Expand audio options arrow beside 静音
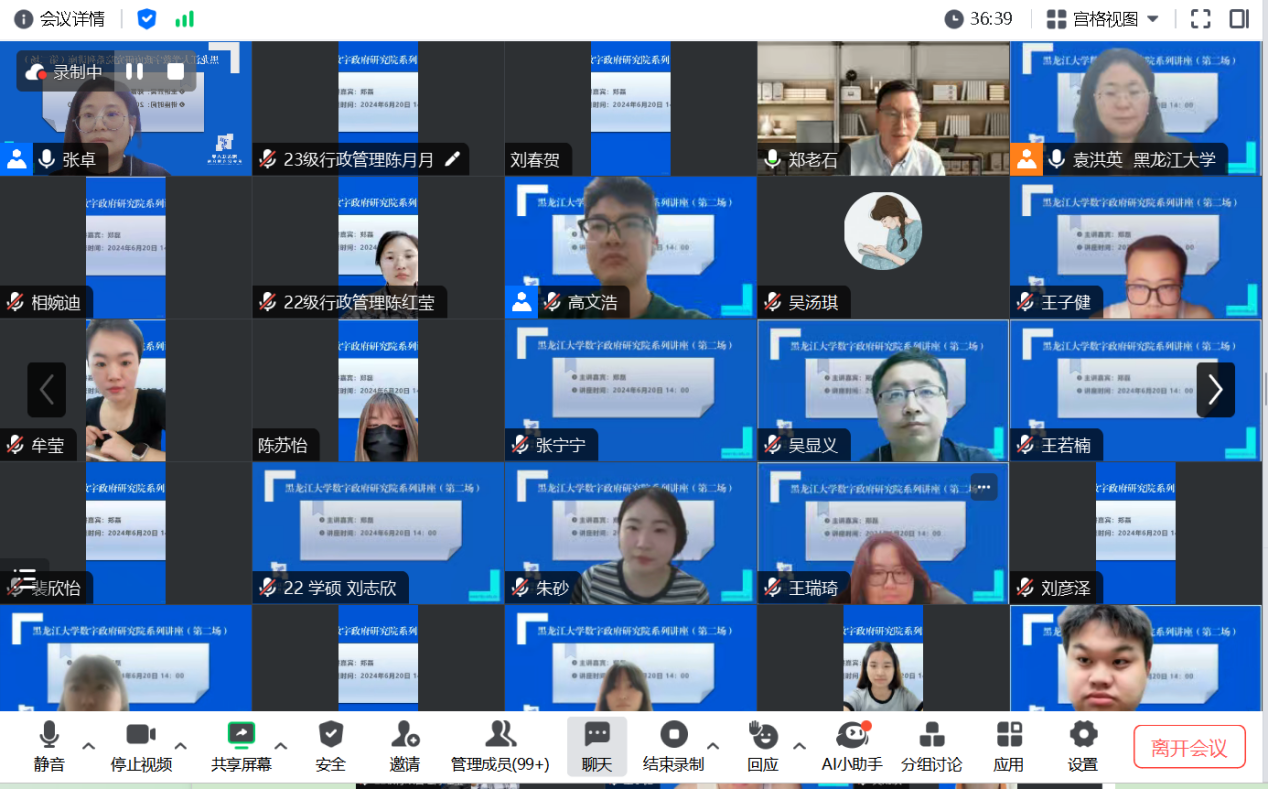Screen dimensions: 1268x789 click(88, 745)
